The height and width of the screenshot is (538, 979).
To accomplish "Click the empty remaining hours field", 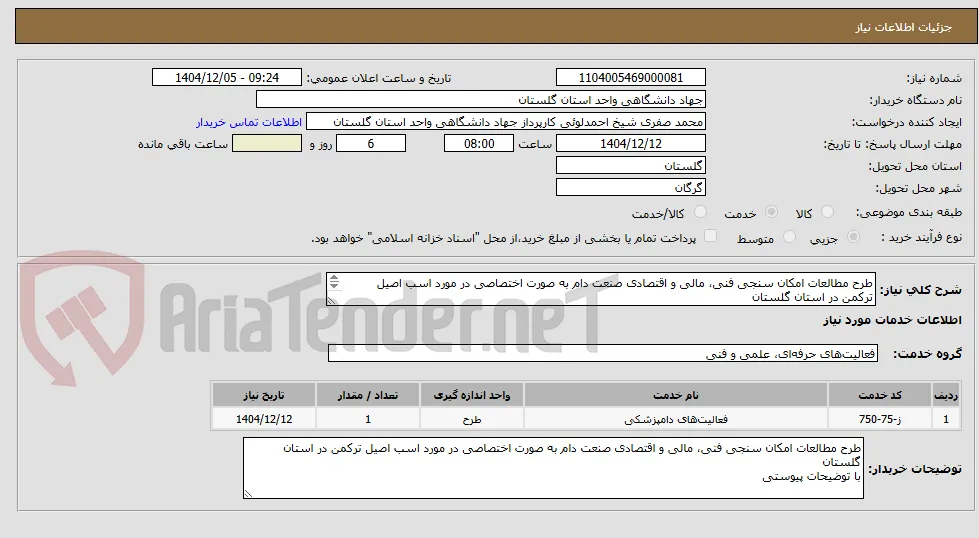I will (x=267, y=144).
